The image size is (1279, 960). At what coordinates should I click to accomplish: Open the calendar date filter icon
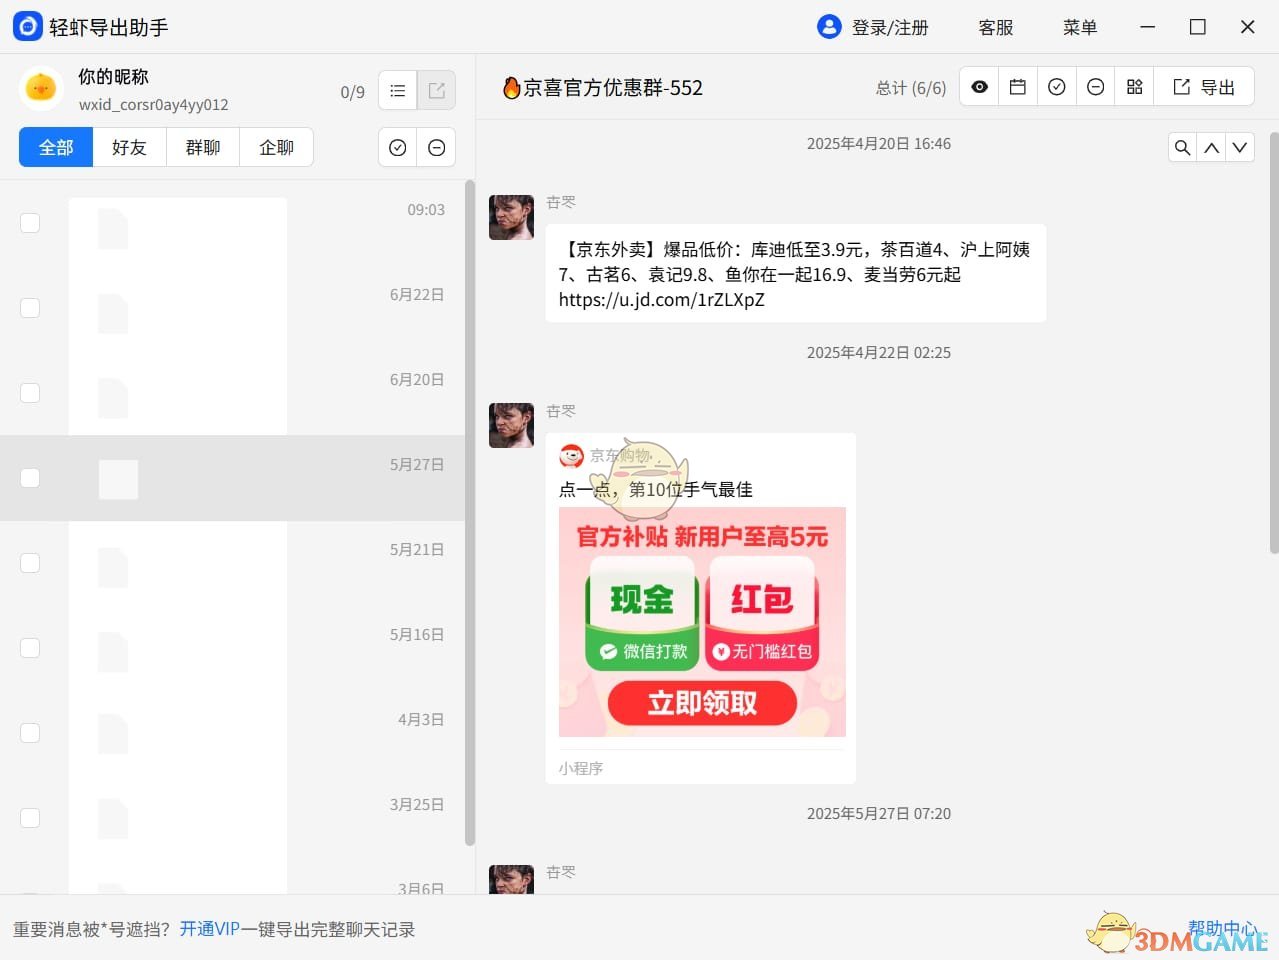(1017, 86)
